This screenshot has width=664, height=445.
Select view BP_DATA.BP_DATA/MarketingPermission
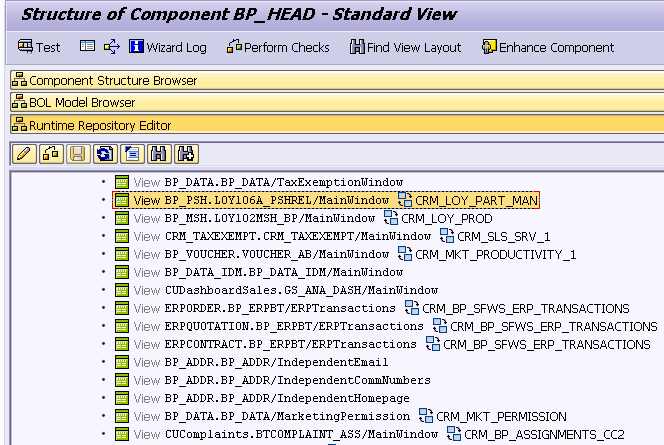coord(287,417)
